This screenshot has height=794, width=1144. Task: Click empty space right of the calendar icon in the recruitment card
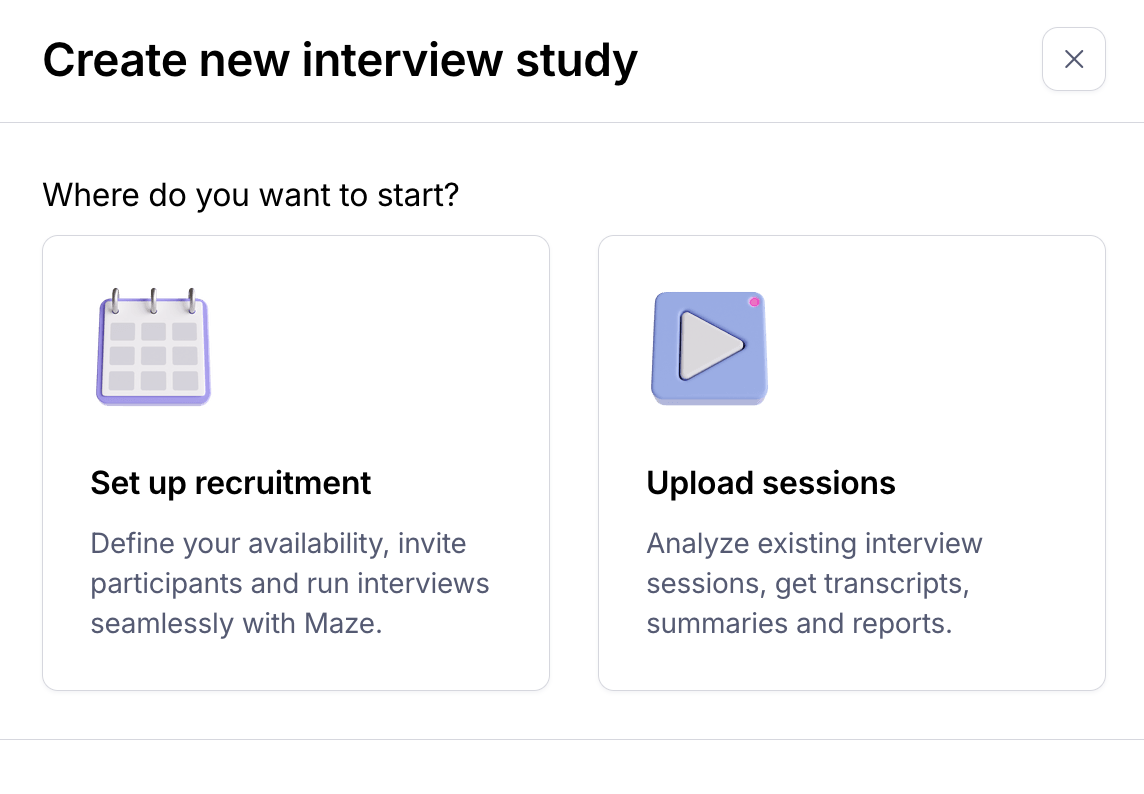pyautogui.click(x=380, y=348)
